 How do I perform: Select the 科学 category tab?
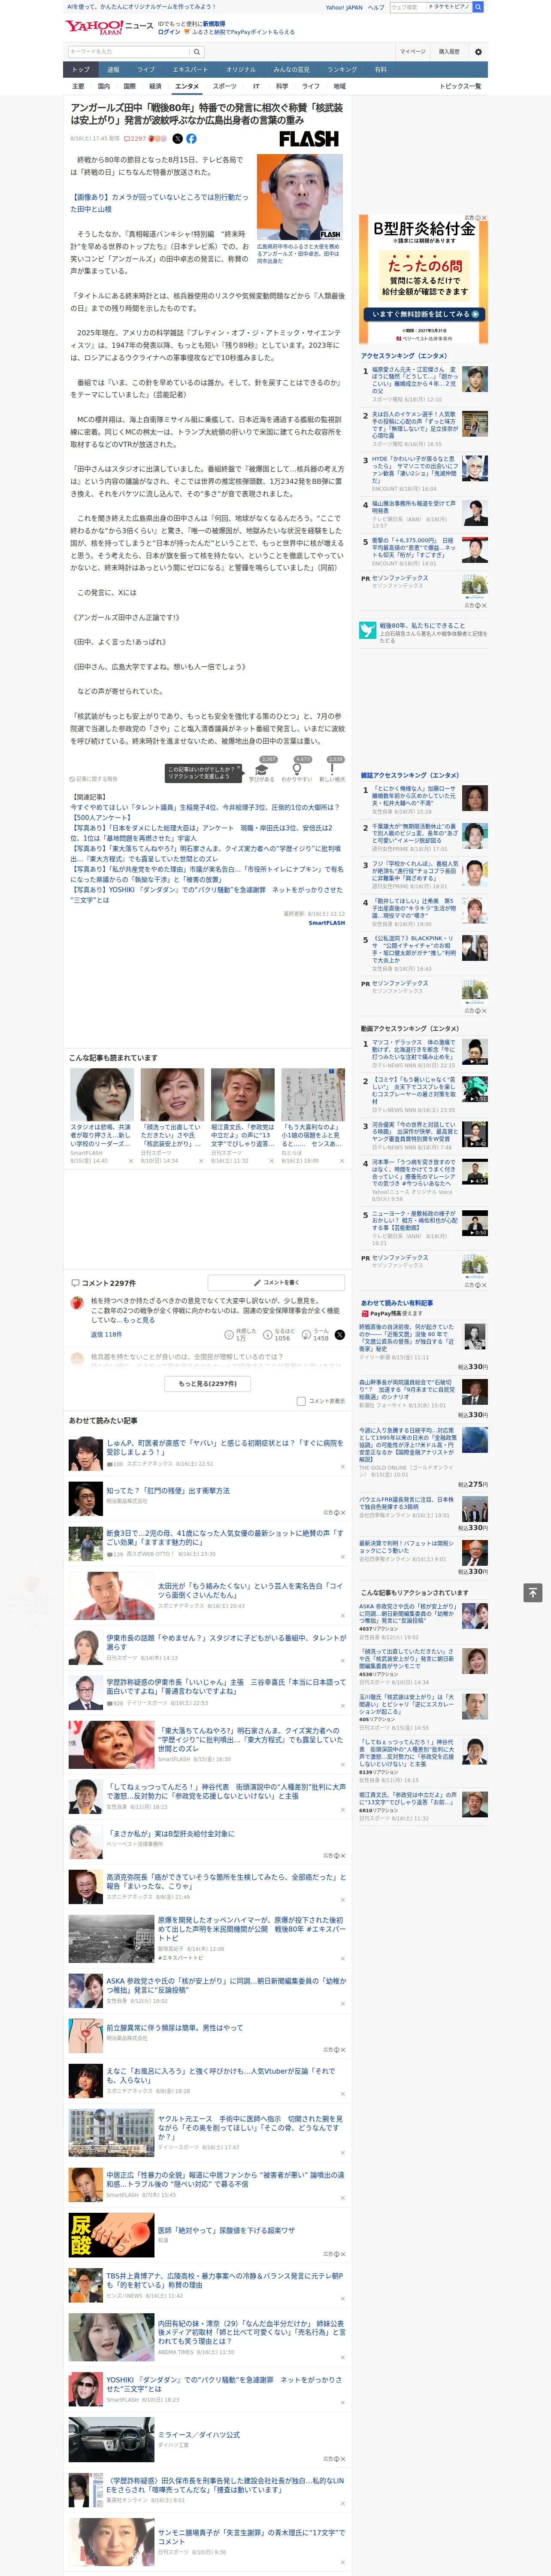tap(282, 86)
